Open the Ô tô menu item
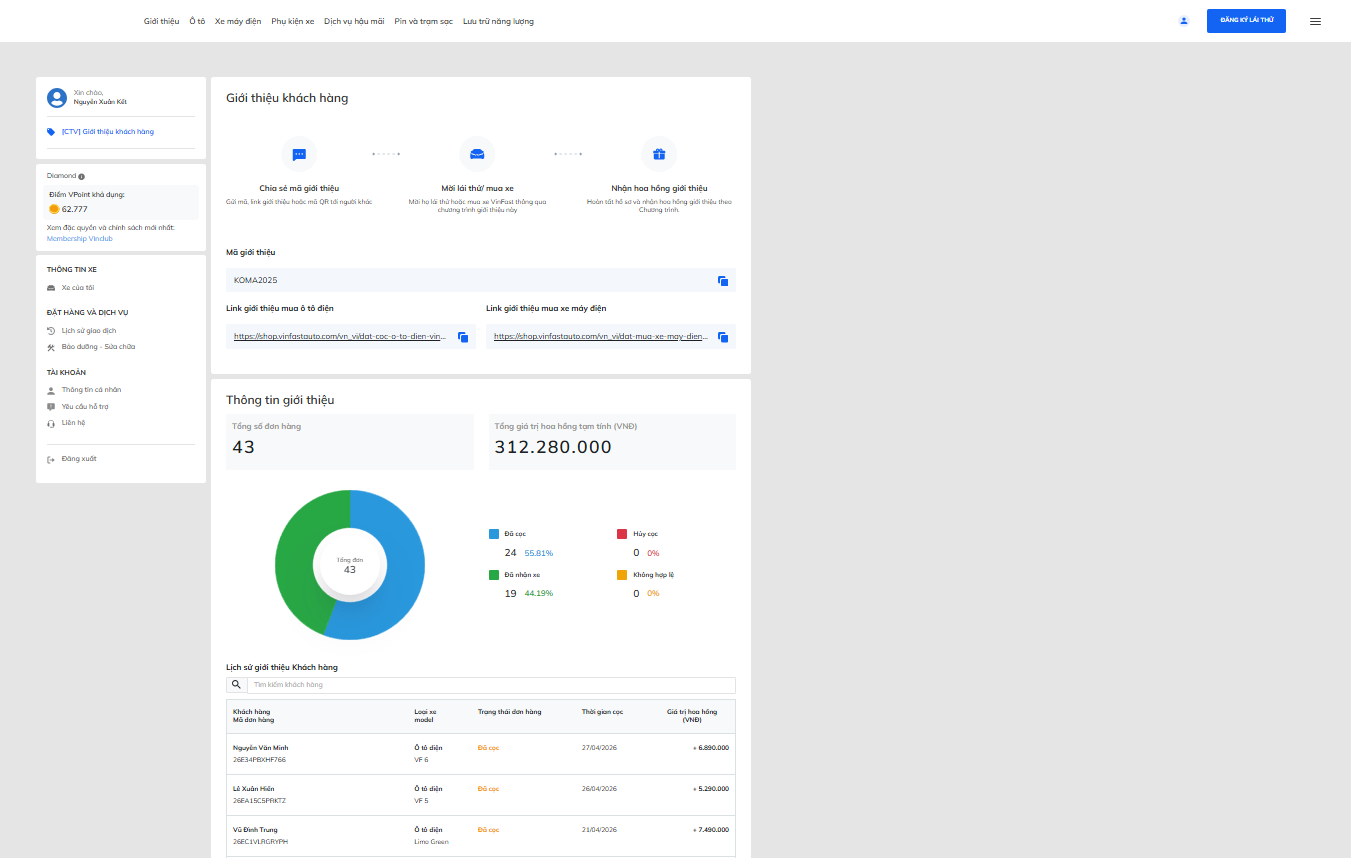The width and height of the screenshot is (1351, 858). [197, 21]
